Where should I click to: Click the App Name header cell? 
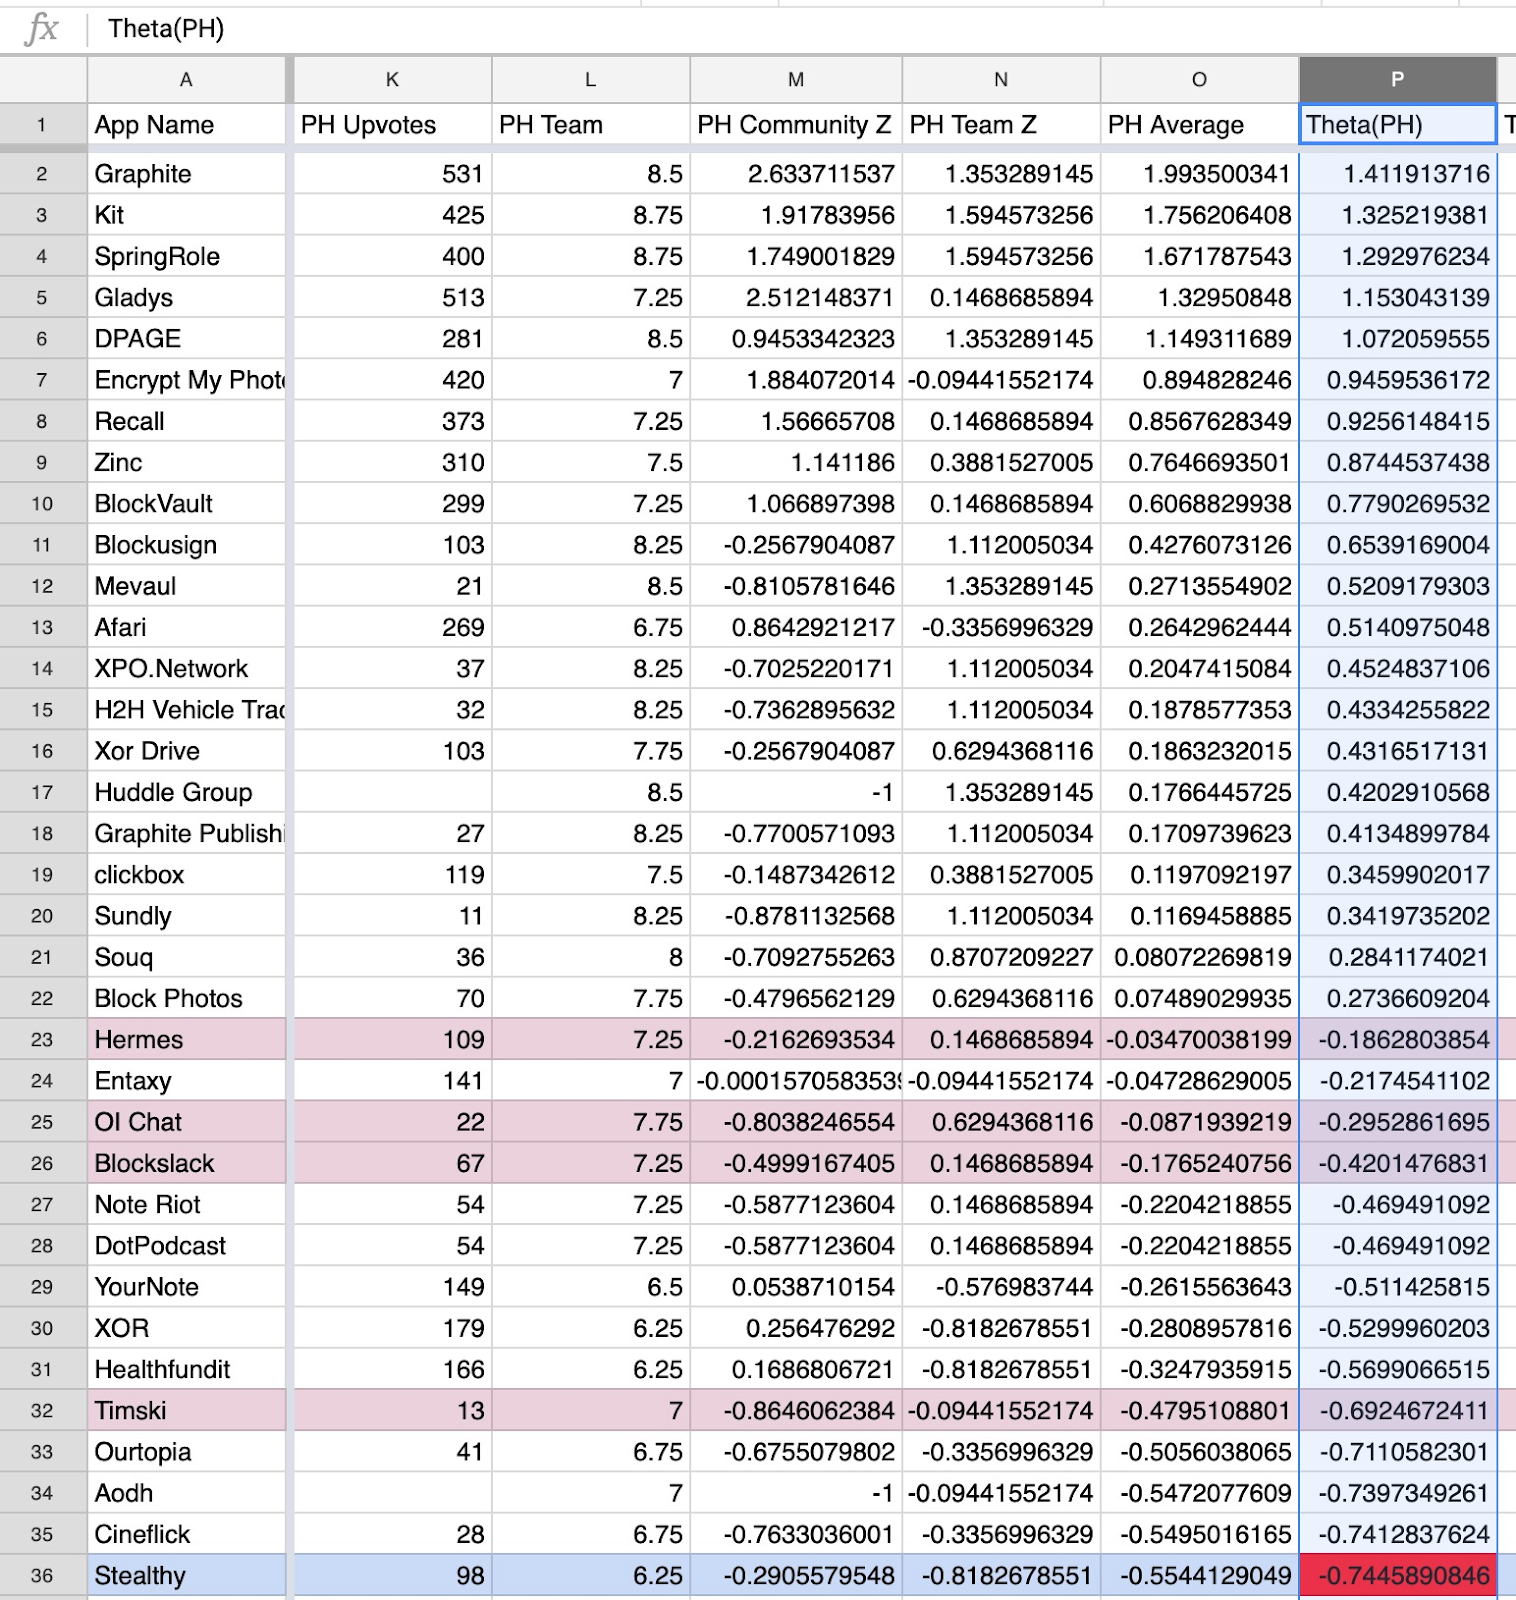coord(187,125)
